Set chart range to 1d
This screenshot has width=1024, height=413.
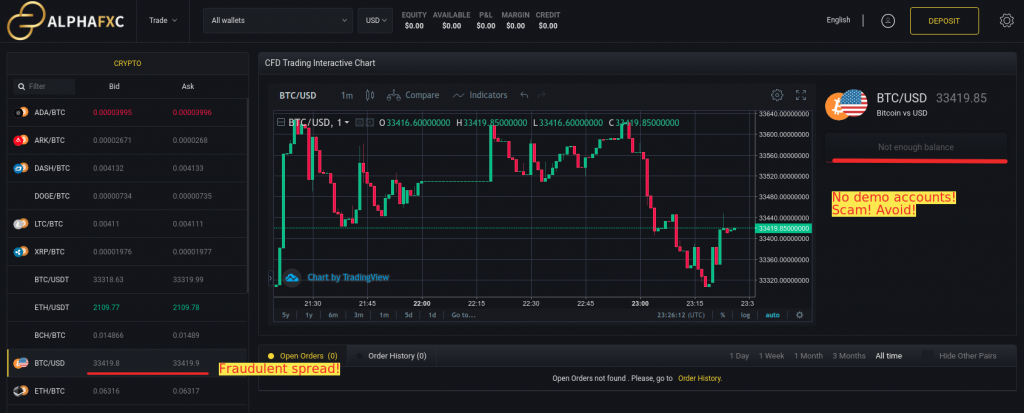[x=432, y=315]
